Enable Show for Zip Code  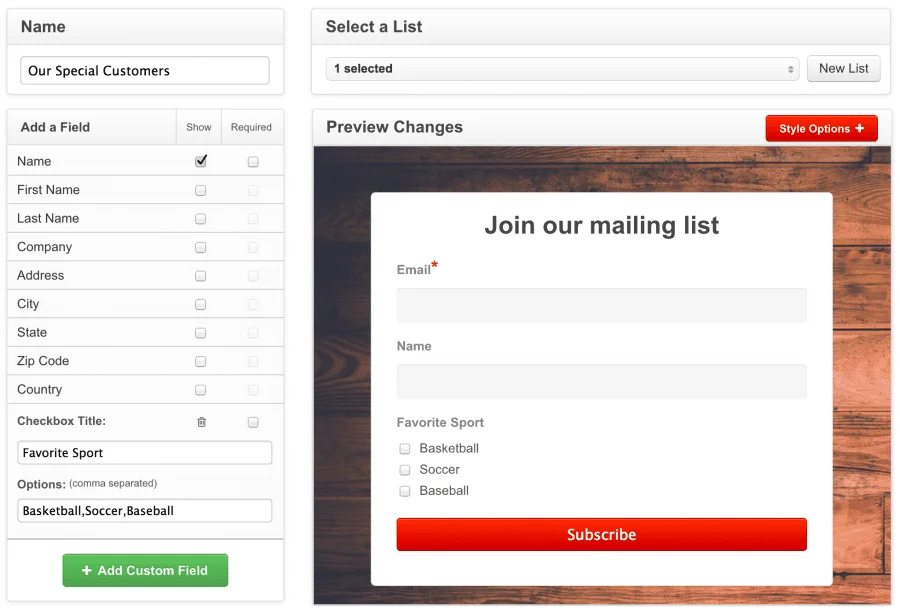tap(199, 361)
